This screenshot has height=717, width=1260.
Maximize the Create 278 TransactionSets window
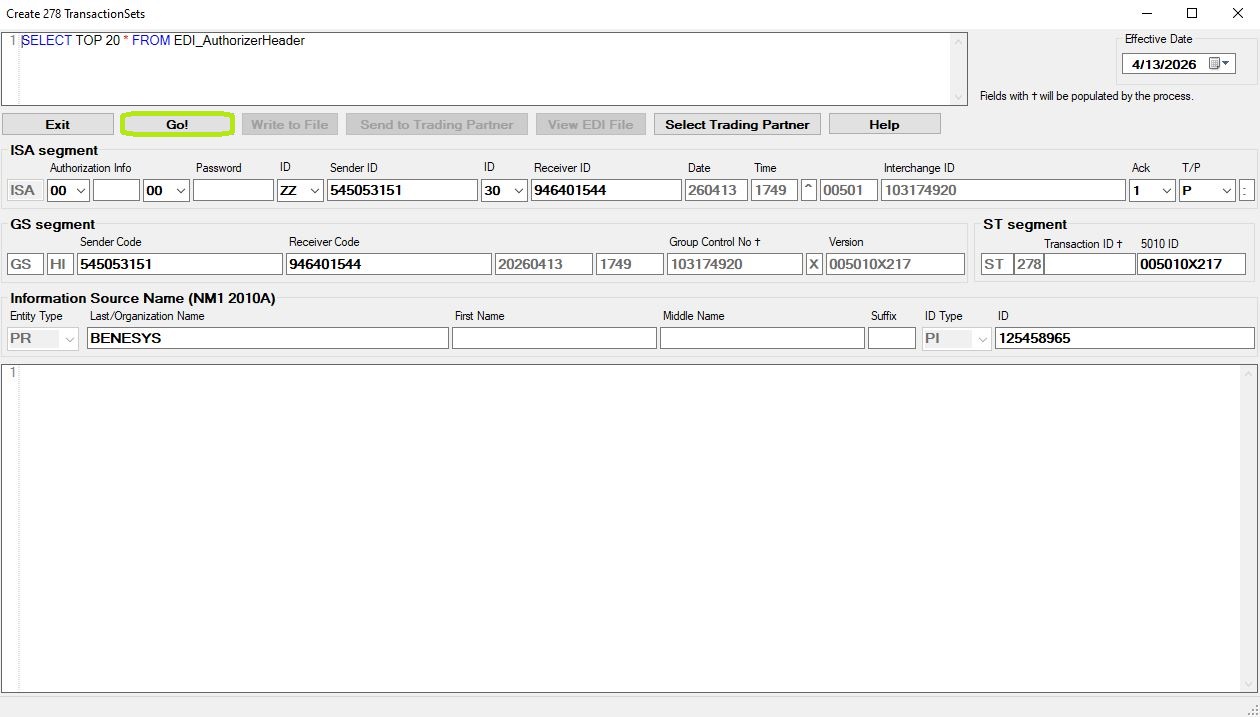(1192, 13)
